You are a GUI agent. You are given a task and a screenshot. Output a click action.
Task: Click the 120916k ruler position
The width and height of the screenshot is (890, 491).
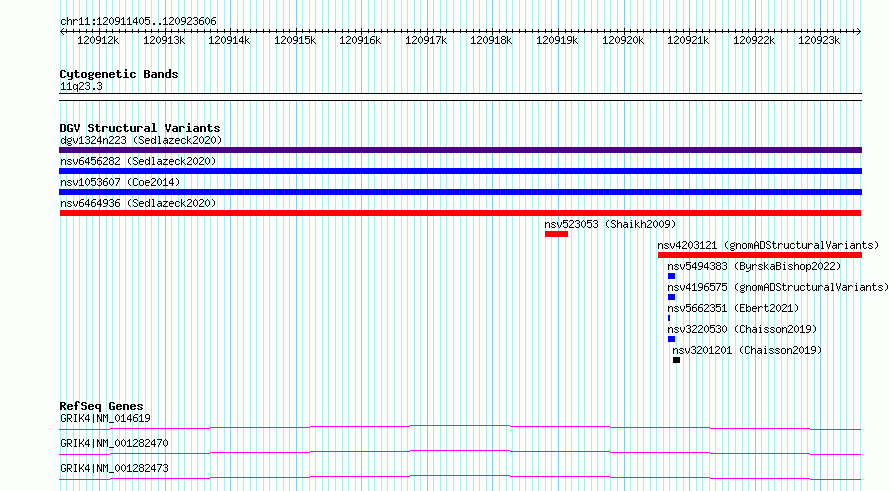(x=360, y=40)
